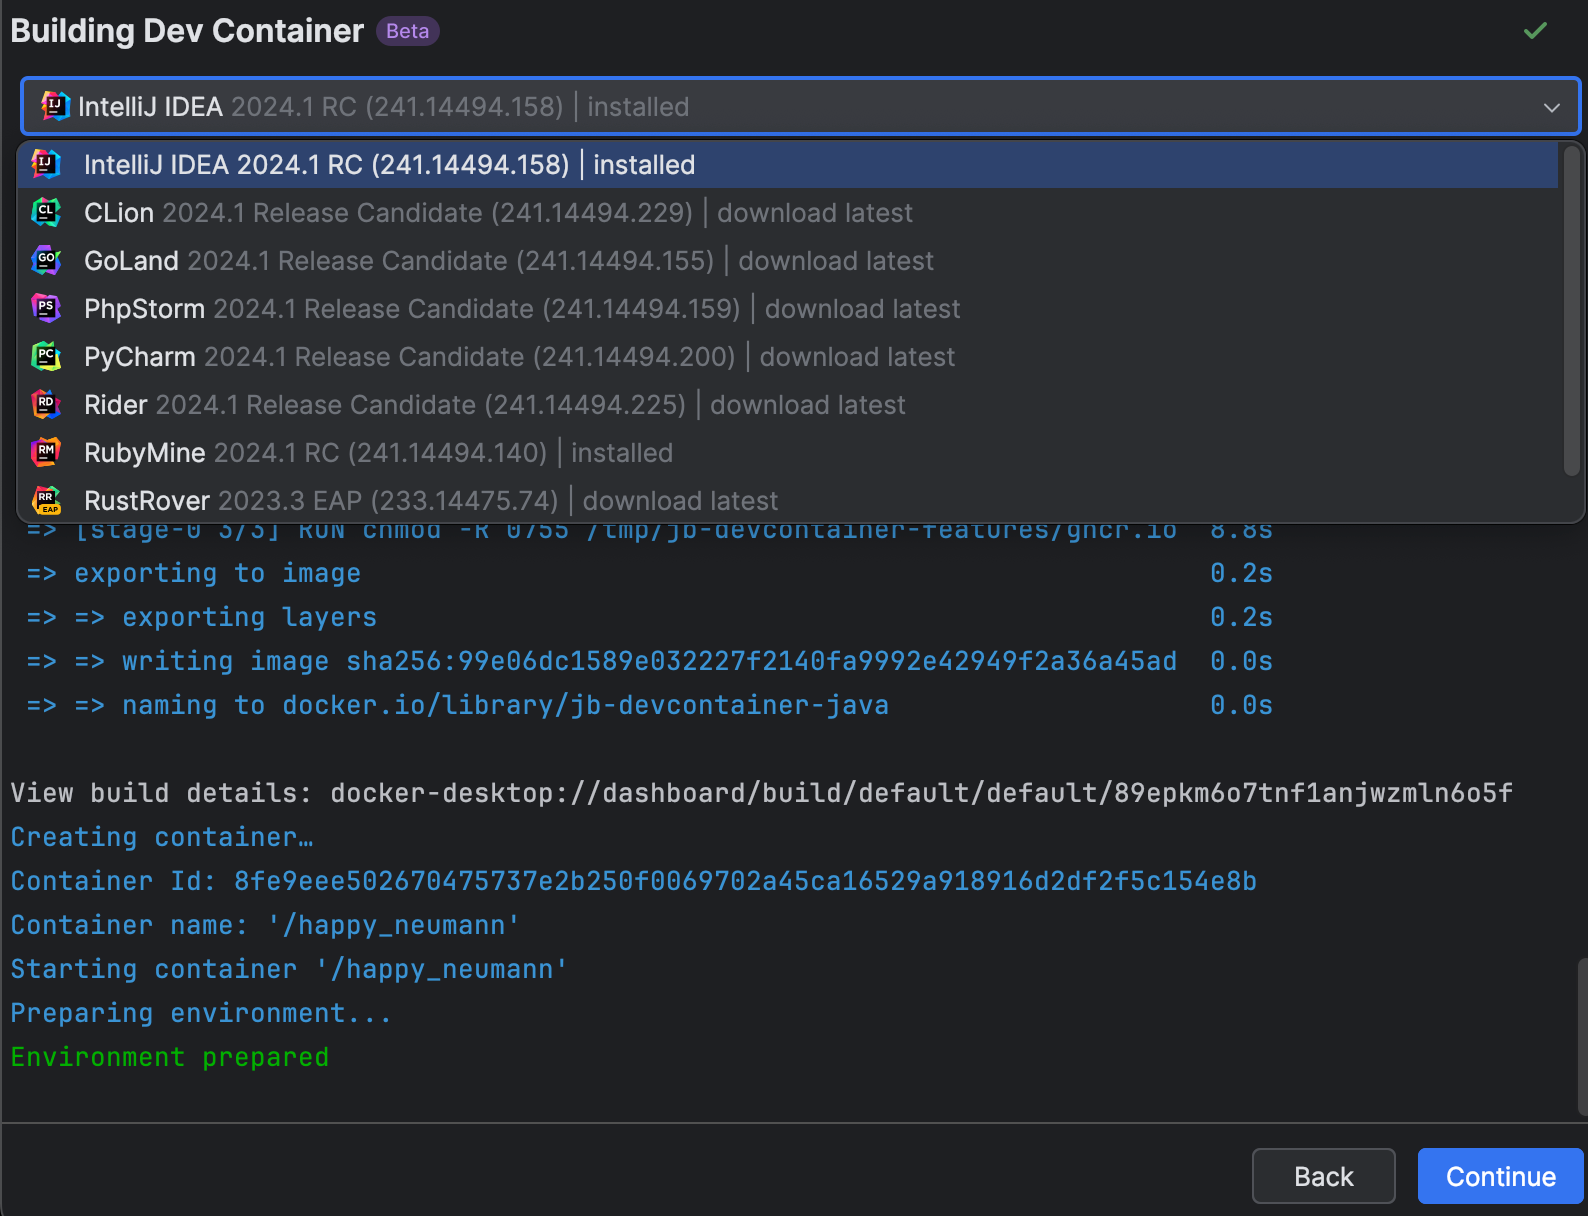Click the build log vertical scrollbar

click(1581, 1037)
